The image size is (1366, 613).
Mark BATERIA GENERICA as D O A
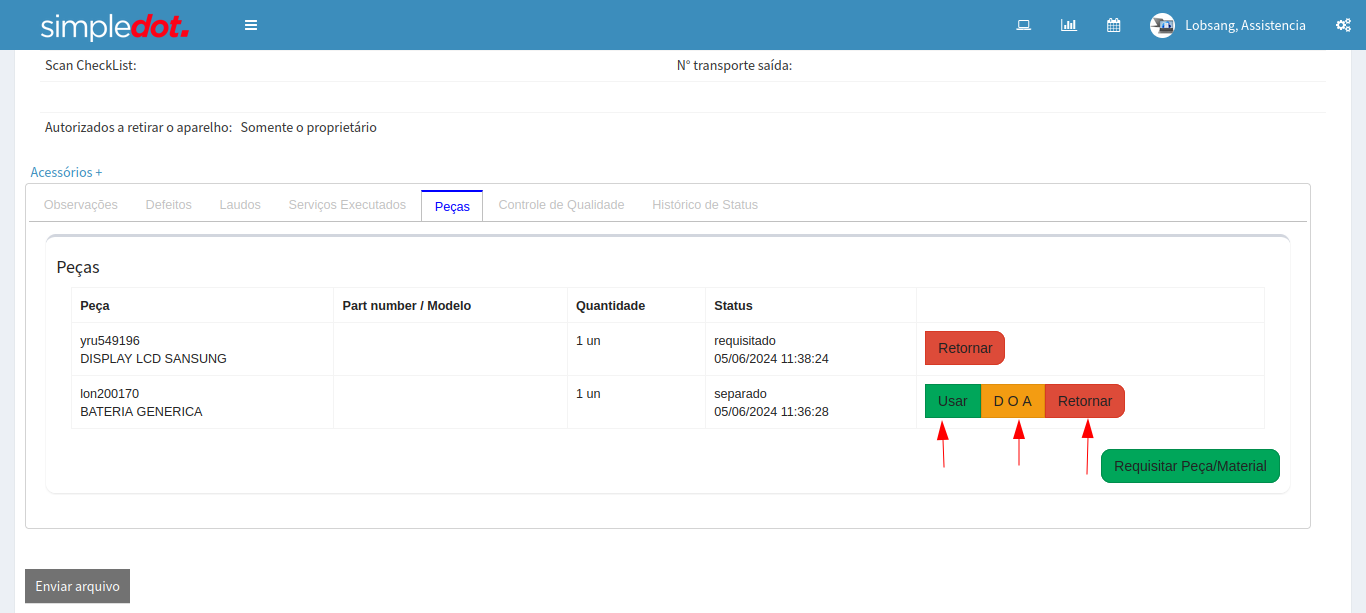click(1012, 401)
